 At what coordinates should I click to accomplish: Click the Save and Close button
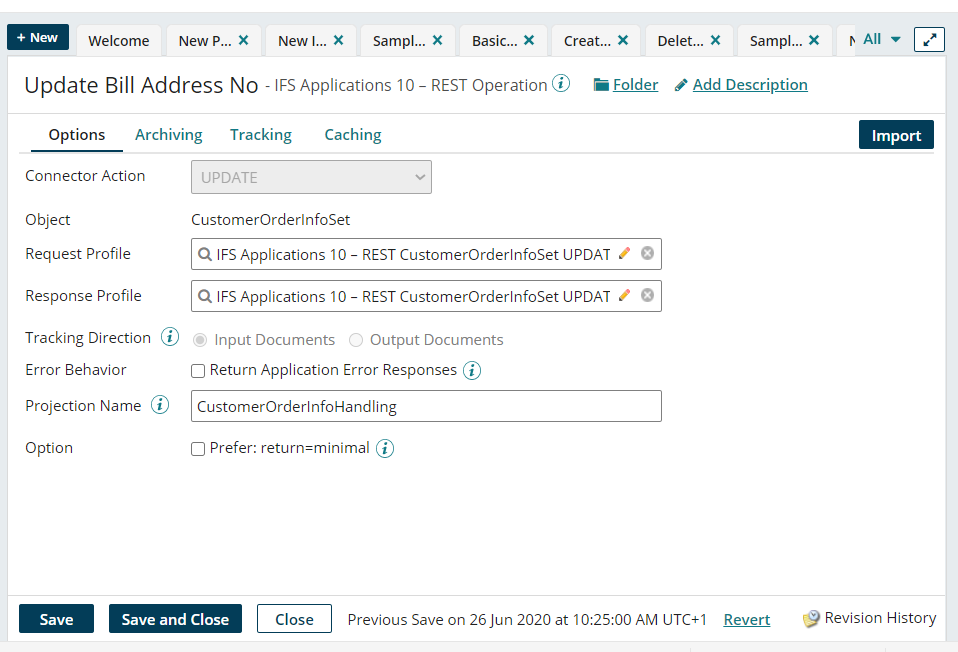tap(175, 618)
